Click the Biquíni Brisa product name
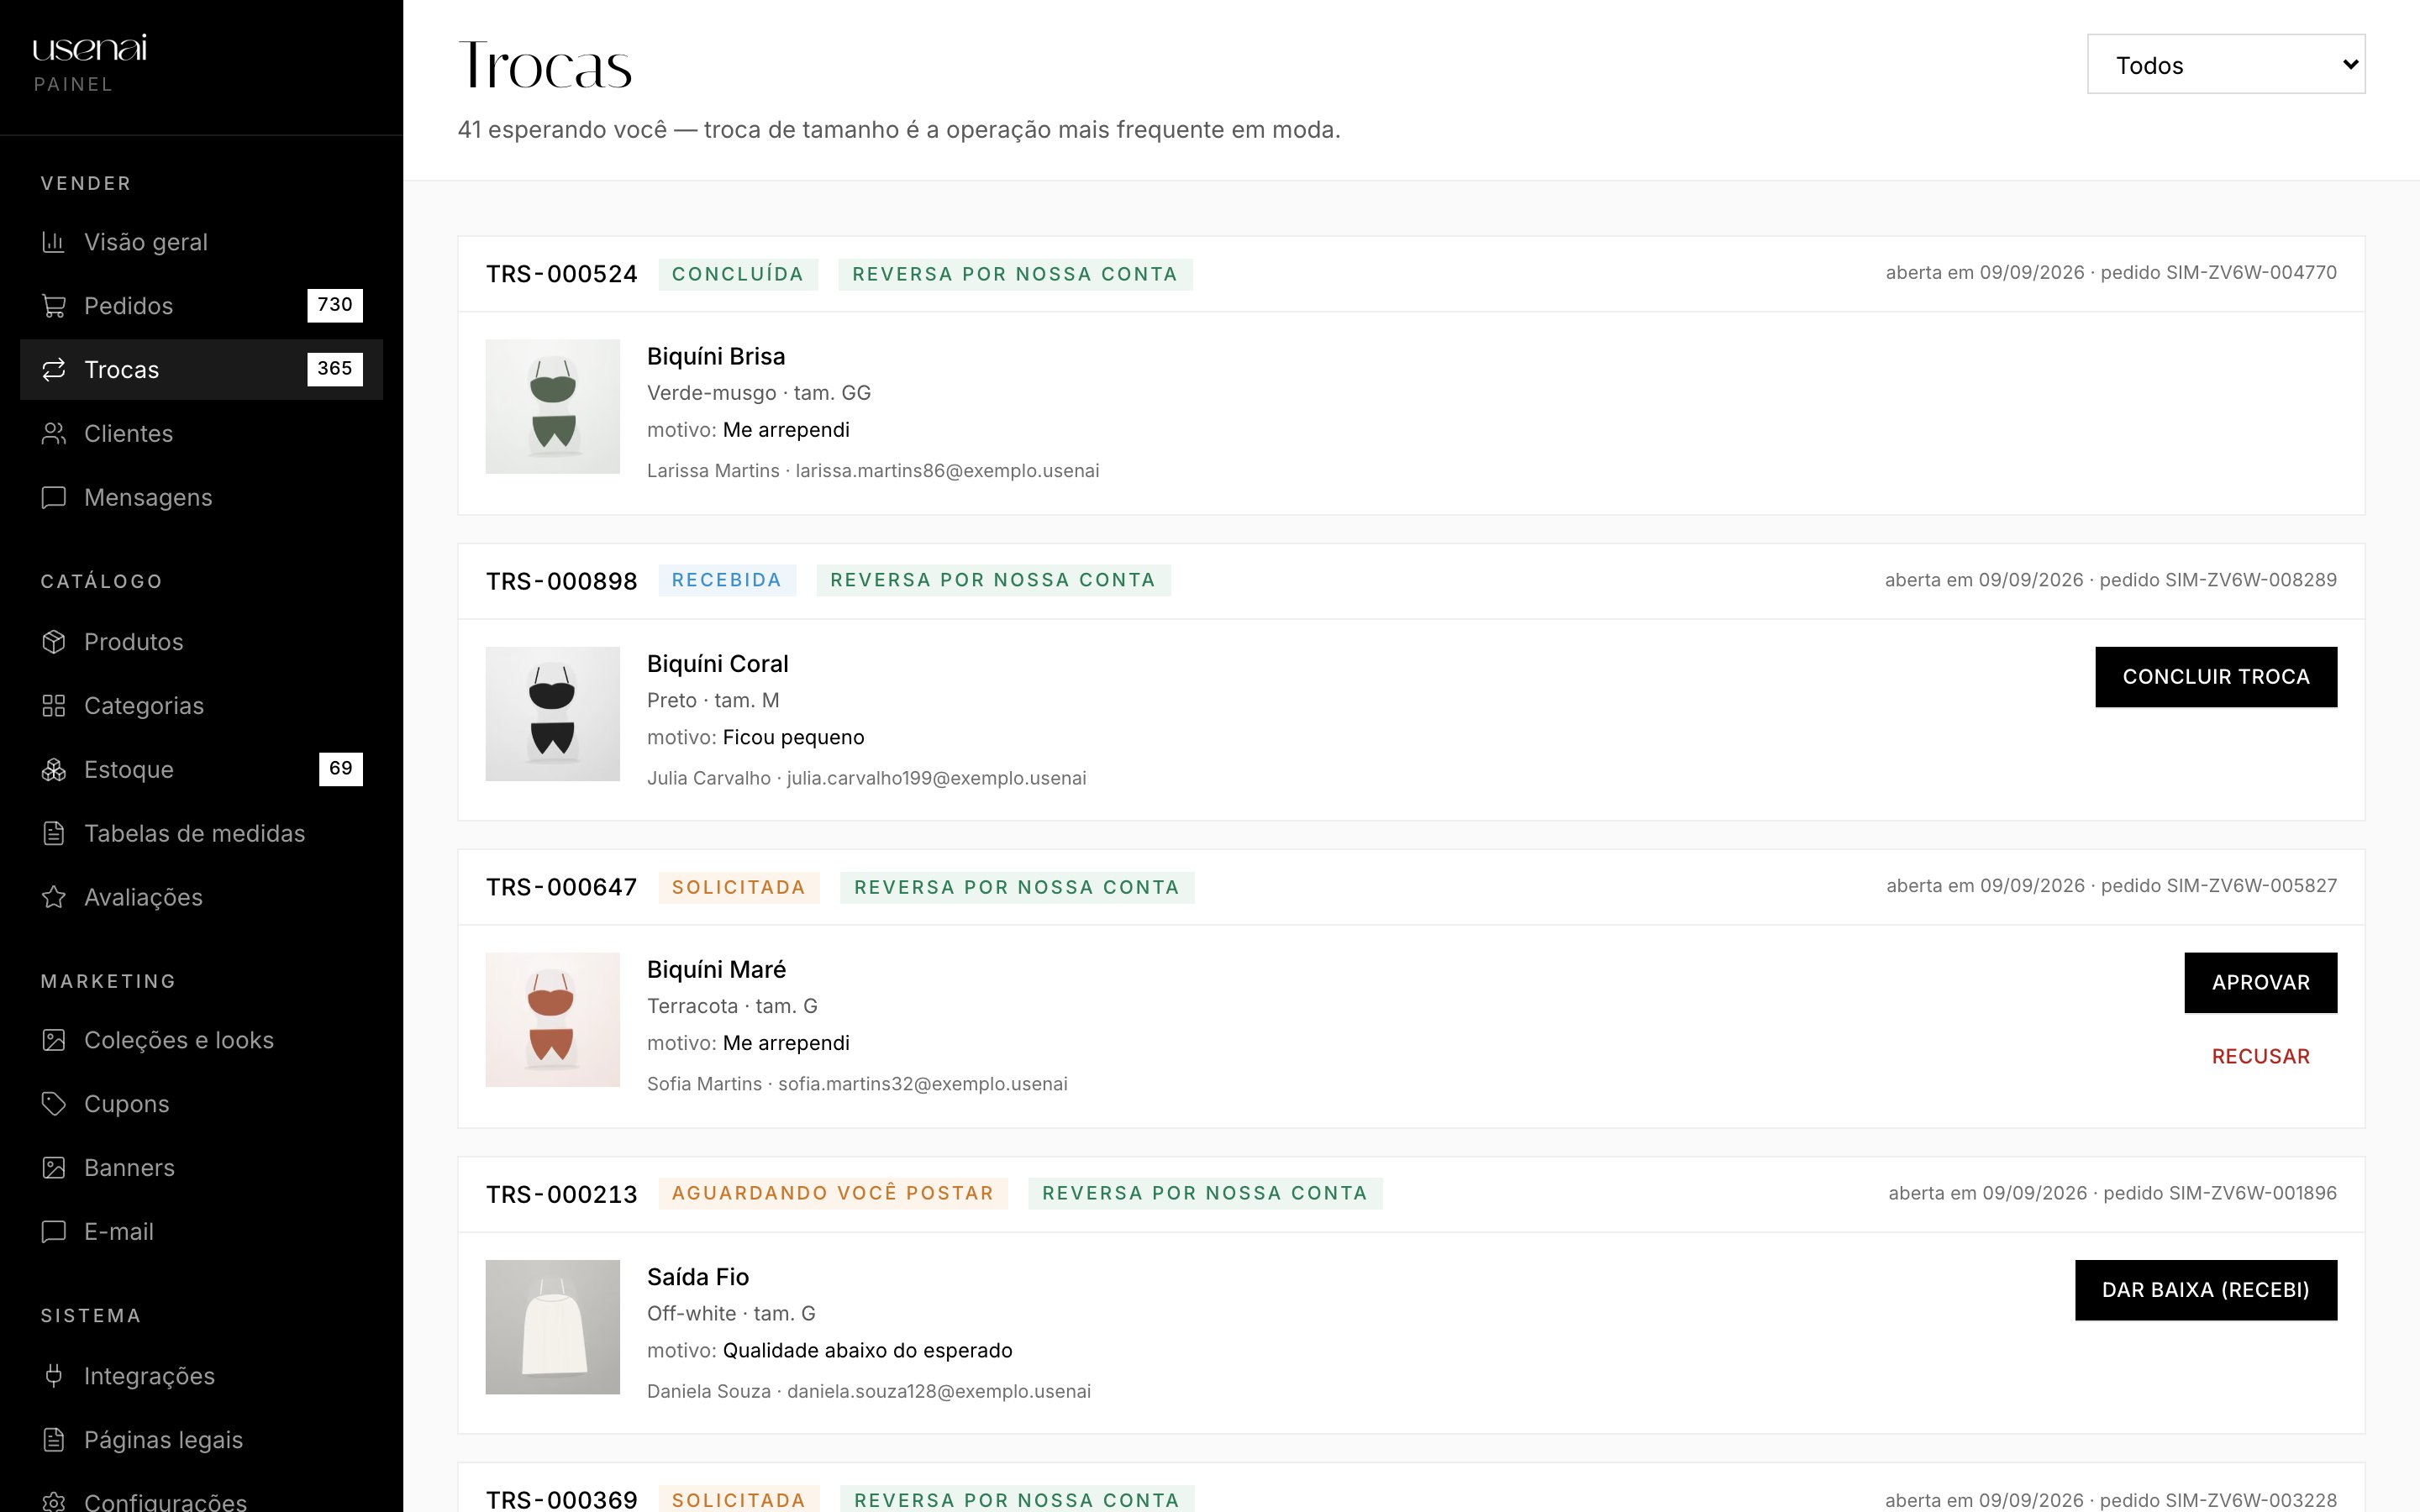Image resolution: width=2420 pixels, height=1512 pixels. click(716, 357)
